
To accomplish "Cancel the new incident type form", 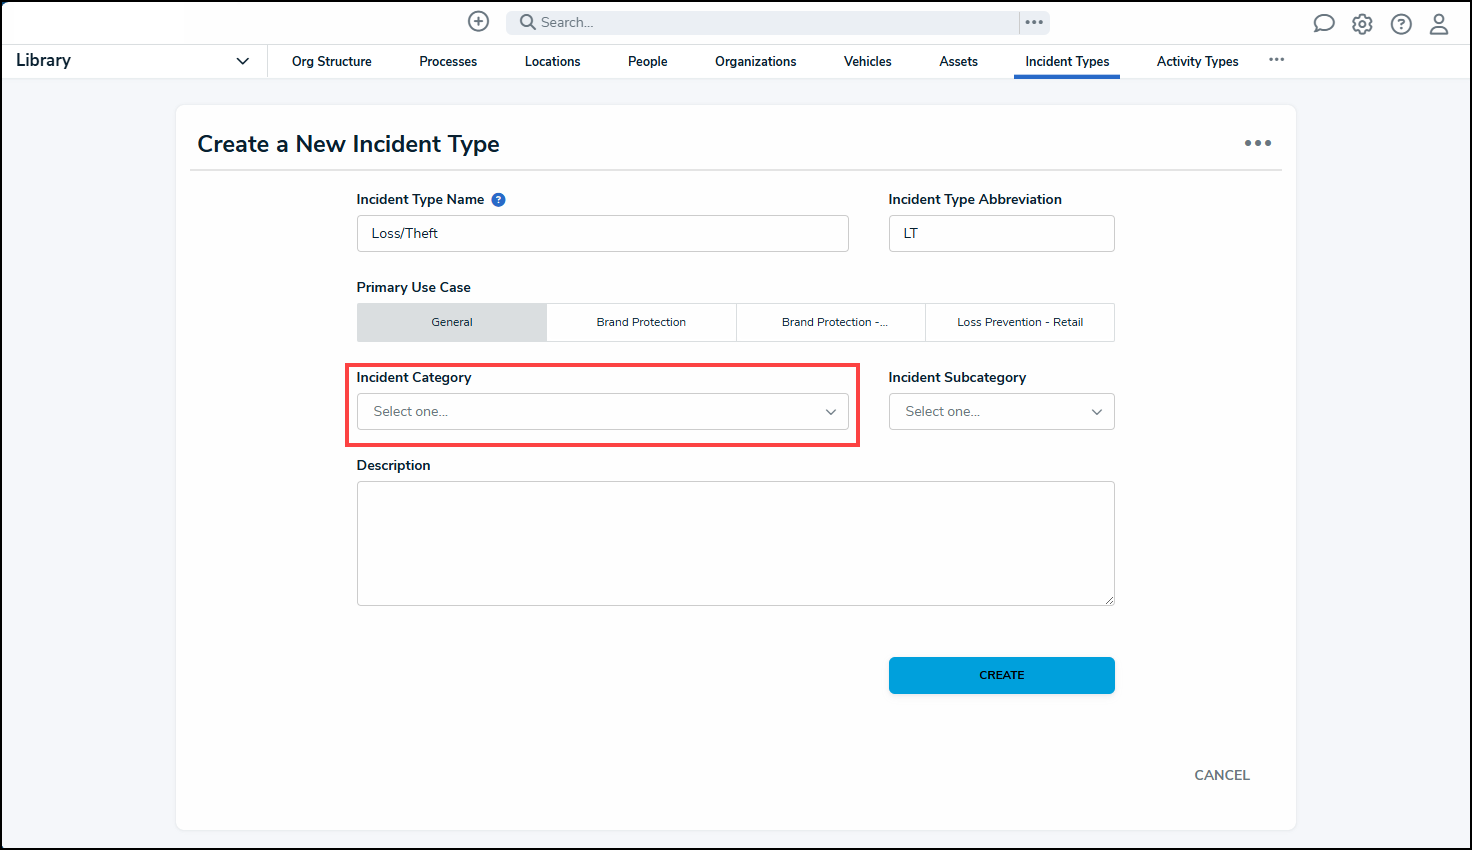I will click(1221, 775).
